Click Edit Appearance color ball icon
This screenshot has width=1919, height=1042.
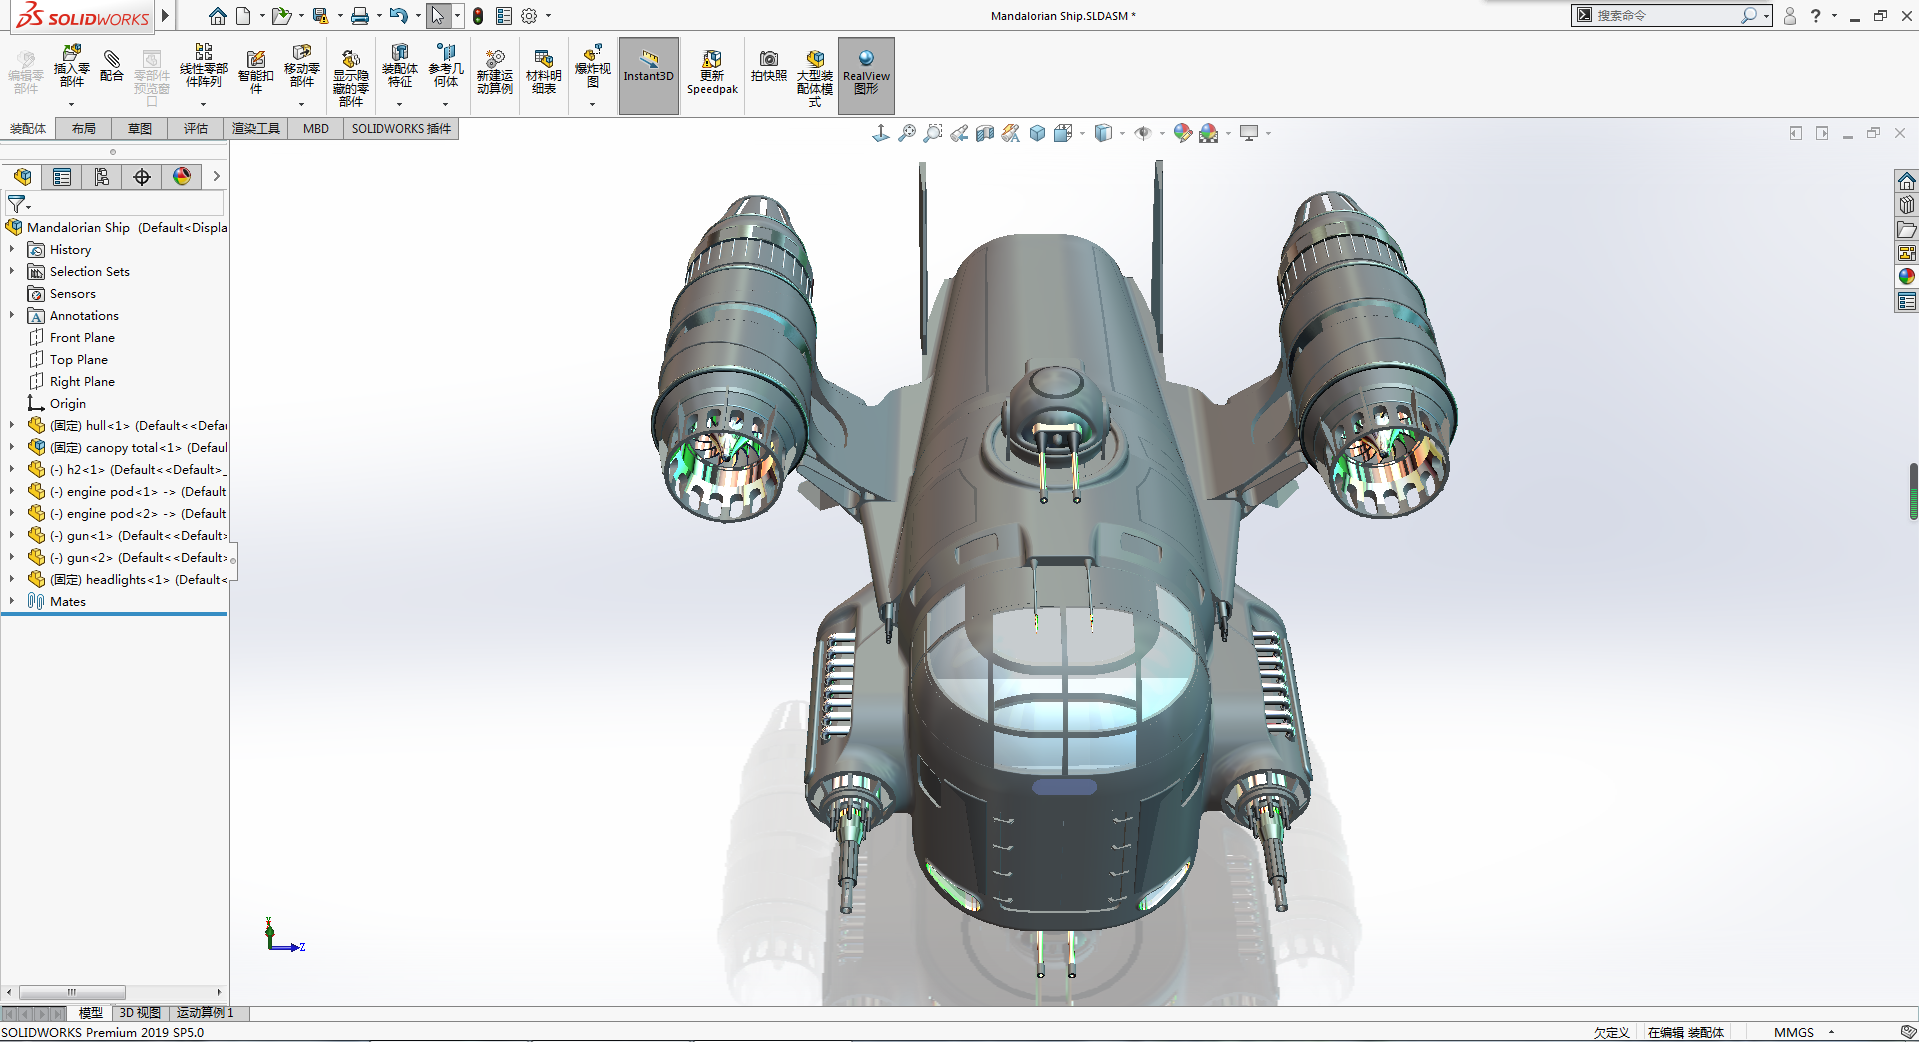[x=1183, y=133]
